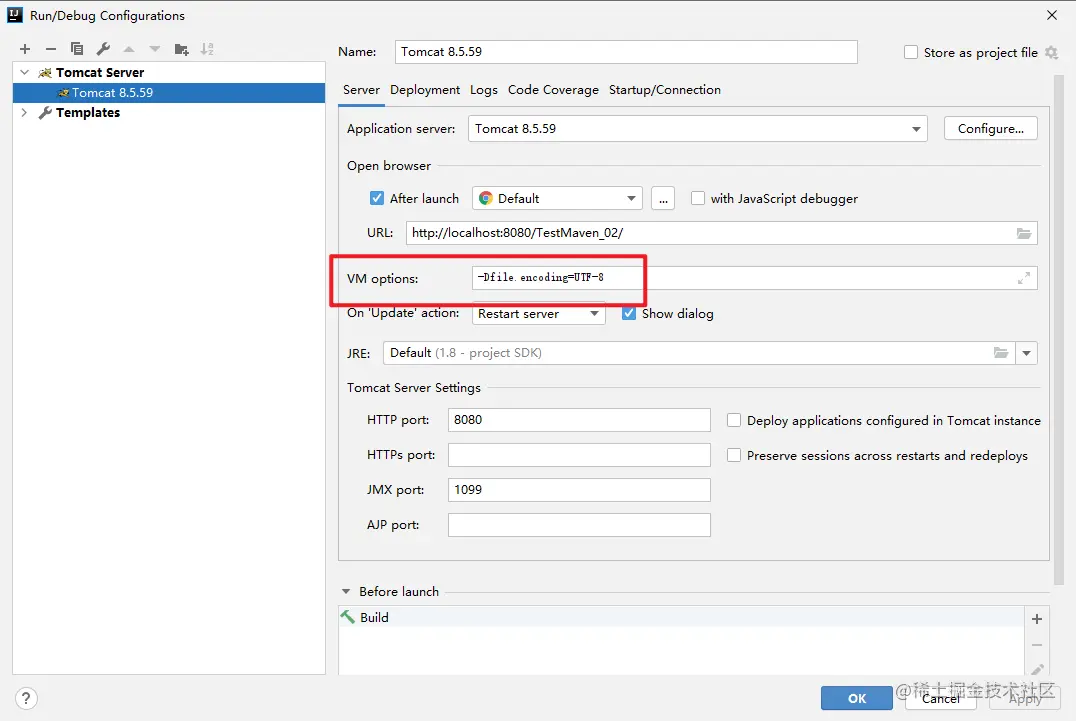Sort configurations alphabetically icon
The height and width of the screenshot is (721, 1076).
pos(207,49)
